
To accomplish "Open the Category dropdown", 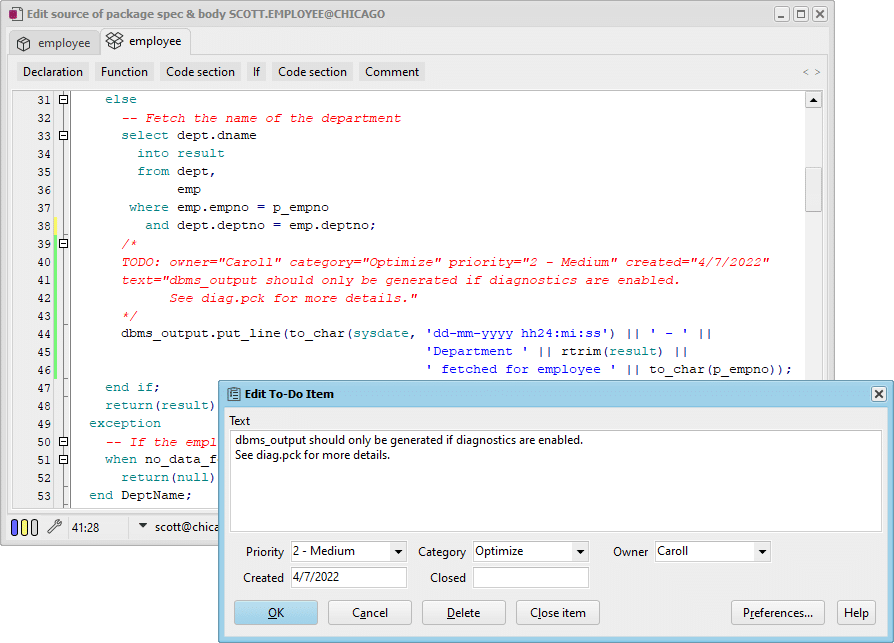I will (x=580, y=552).
